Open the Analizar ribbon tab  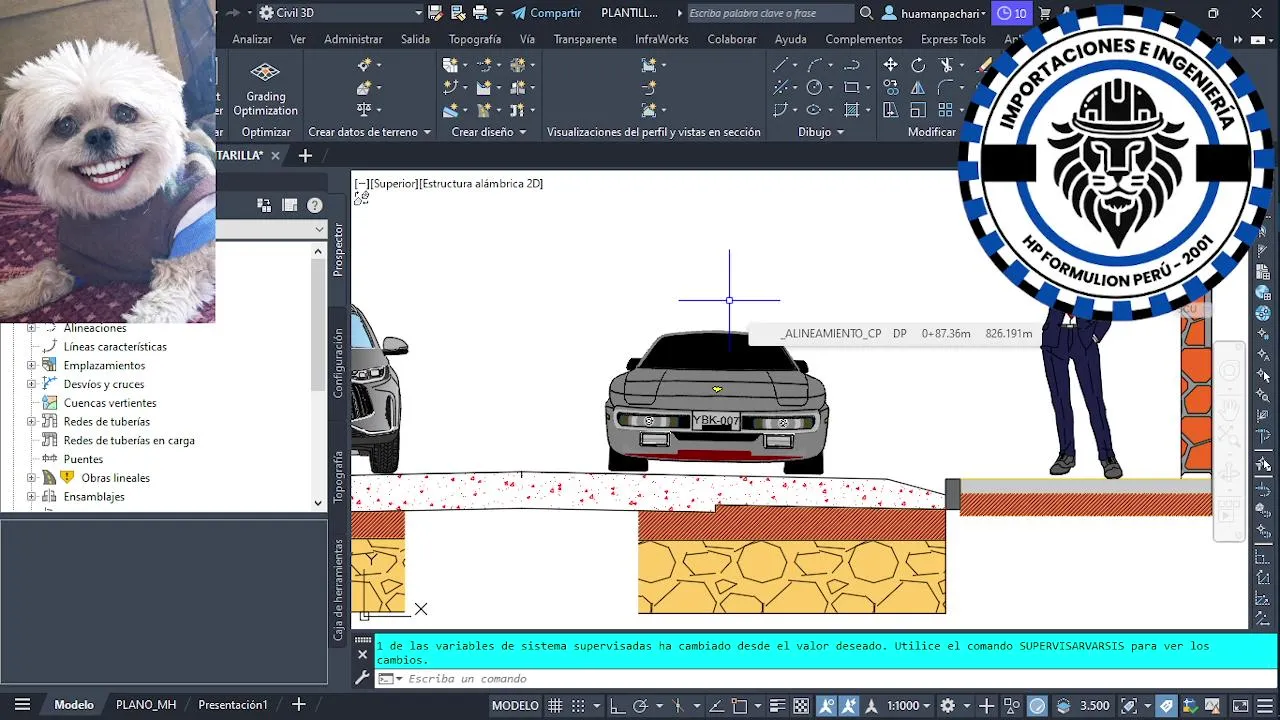tap(252, 39)
